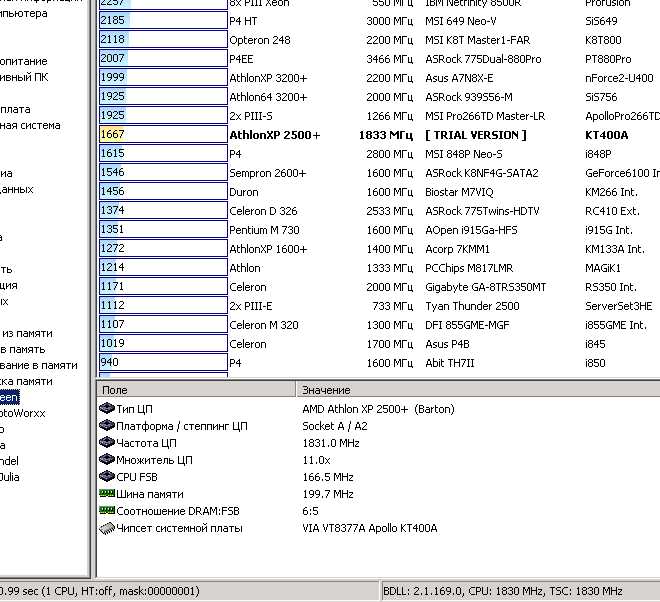Open the tree item ending in 'otoWorxx'
Screen dimensions: 660x602
tap(22, 413)
